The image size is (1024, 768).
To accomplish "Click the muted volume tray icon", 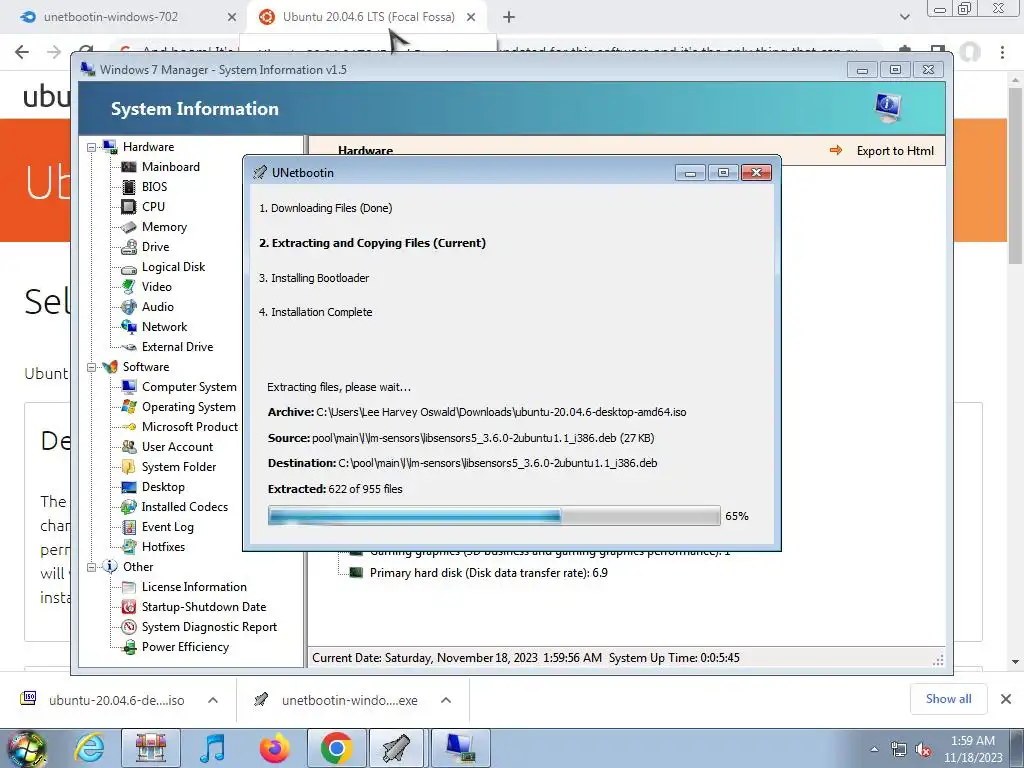I will point(923,750).
